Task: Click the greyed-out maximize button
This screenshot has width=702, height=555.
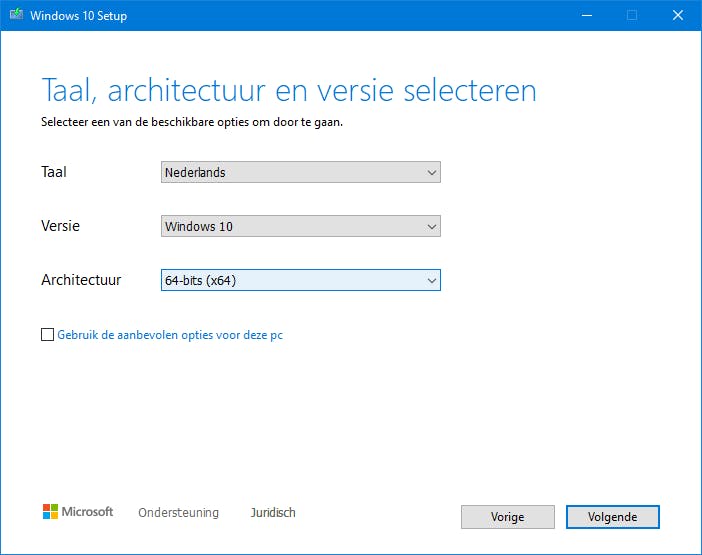Action: tap(632, 16)
